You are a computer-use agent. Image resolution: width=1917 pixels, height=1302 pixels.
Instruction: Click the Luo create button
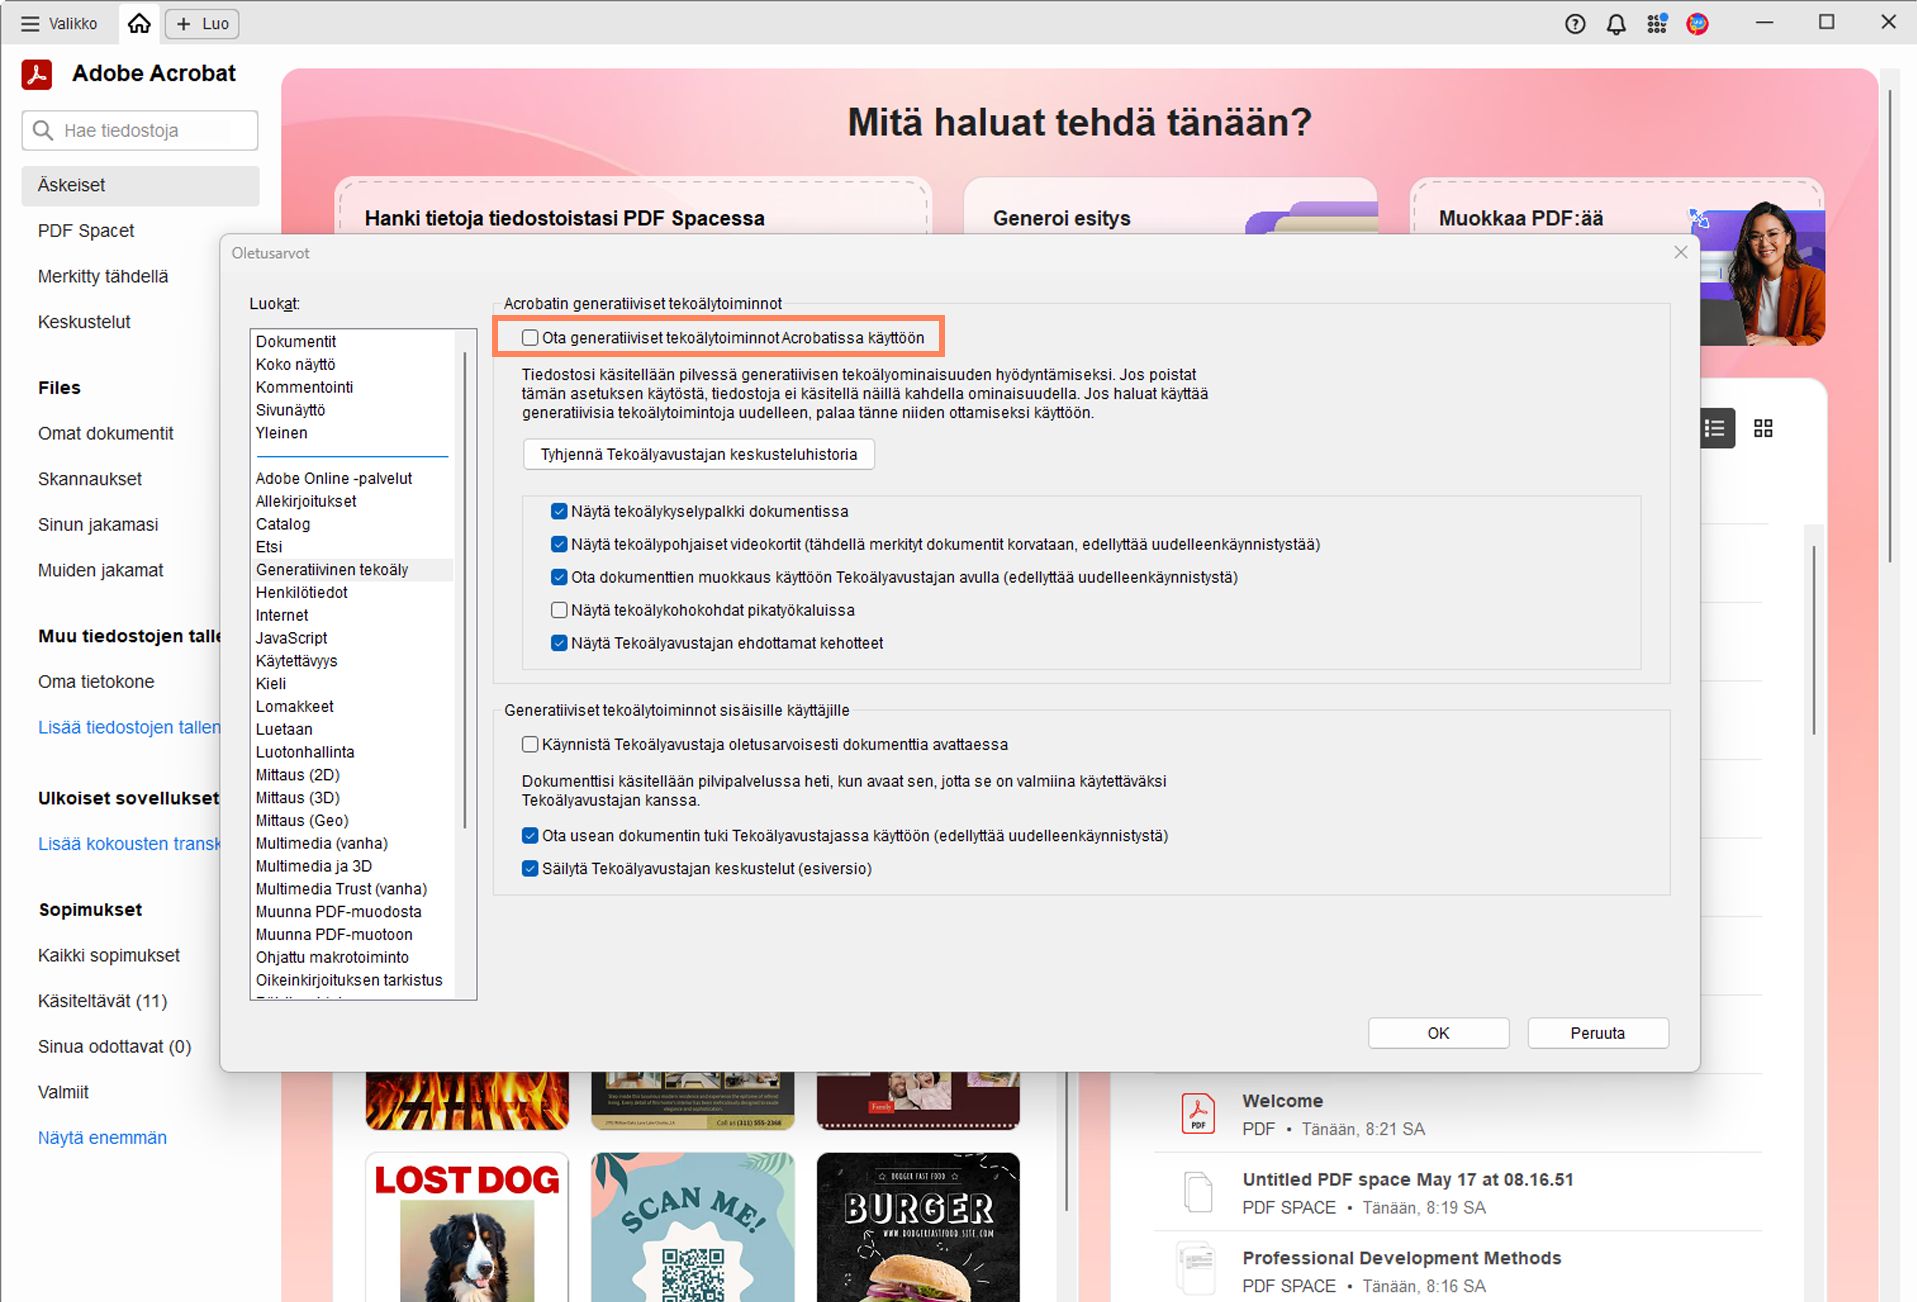click(x=202, y=23)
